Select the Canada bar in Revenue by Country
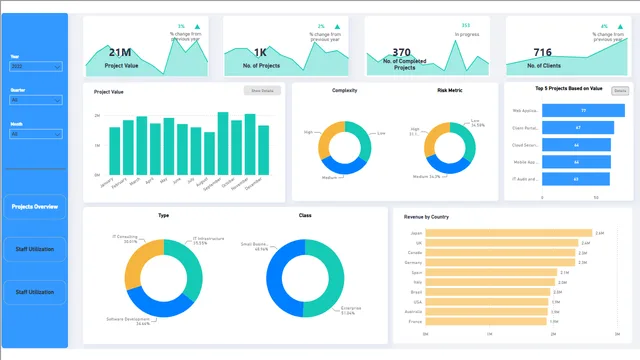 [500, 253]
